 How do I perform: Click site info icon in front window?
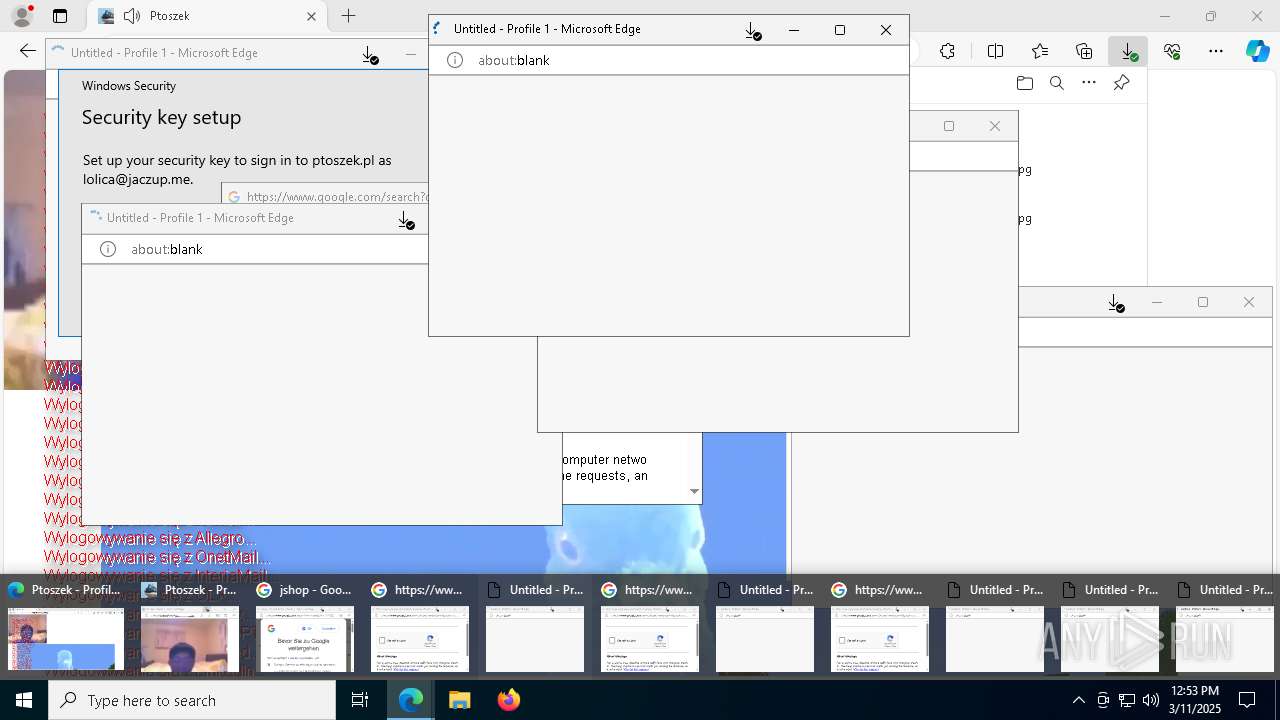[x=455, y=60]
